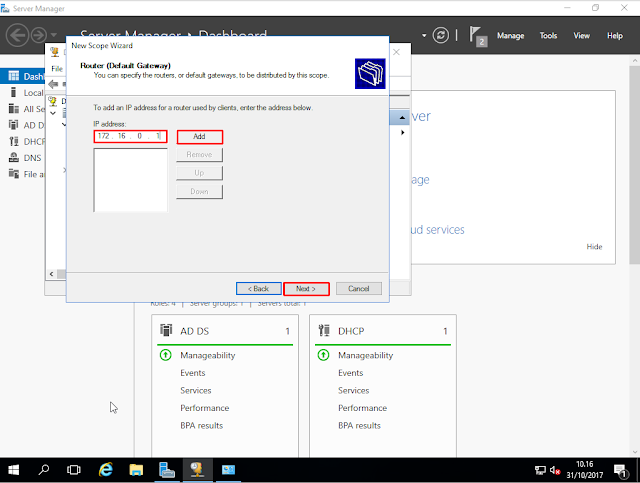
Task: Click Server Manager back navigation arrow
Action: coord(17,36)
